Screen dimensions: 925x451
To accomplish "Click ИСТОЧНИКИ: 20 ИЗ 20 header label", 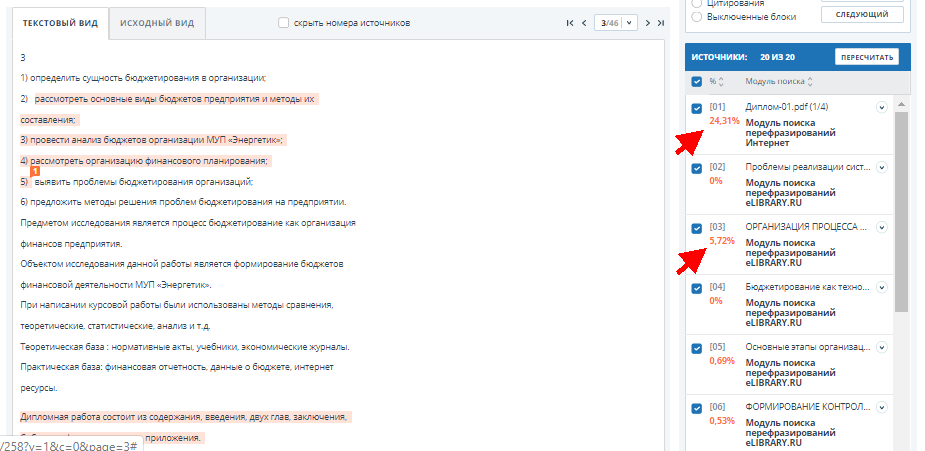I will tap(743, 57).
